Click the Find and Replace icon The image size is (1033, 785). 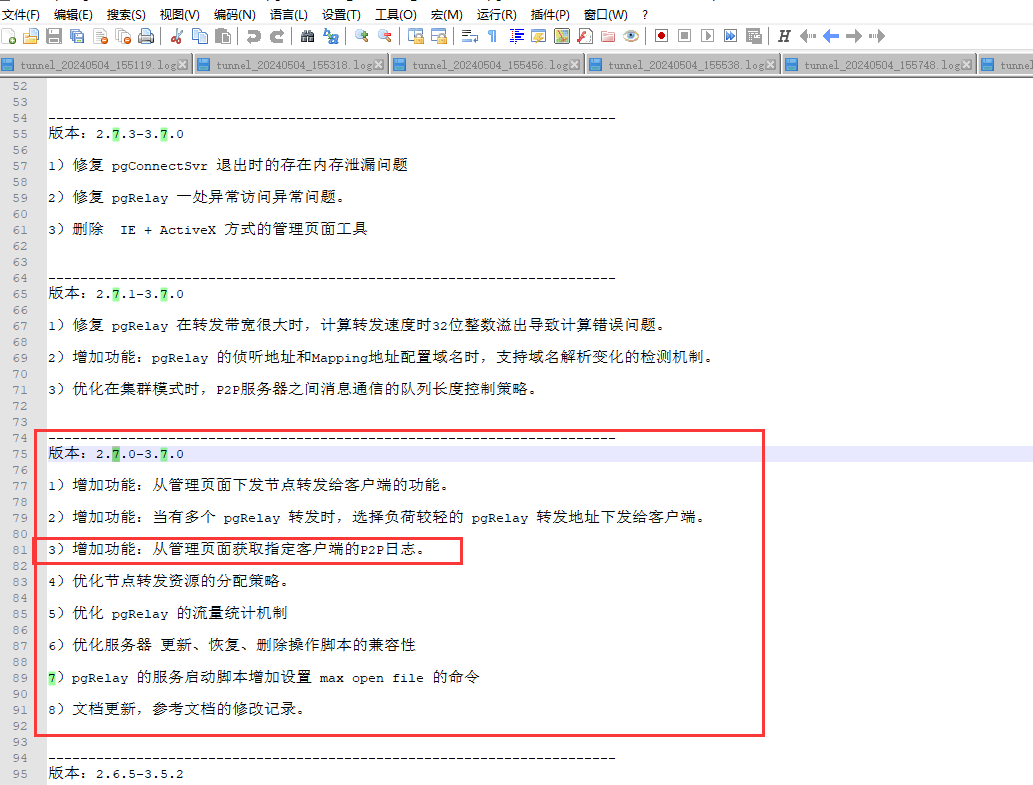point(330,37)
